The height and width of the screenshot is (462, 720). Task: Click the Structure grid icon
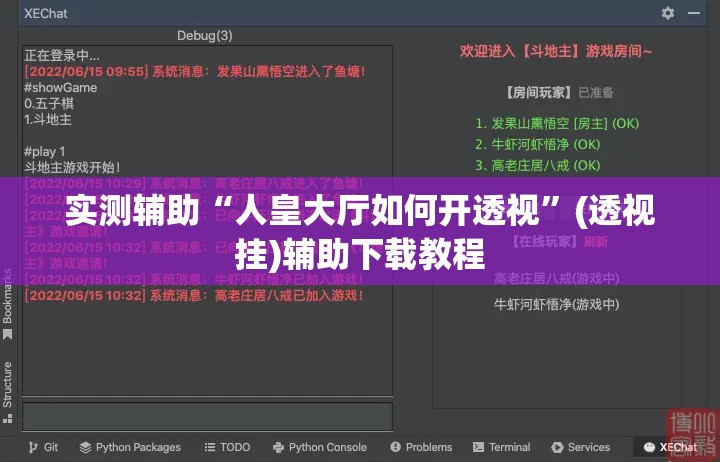(7, 418)
